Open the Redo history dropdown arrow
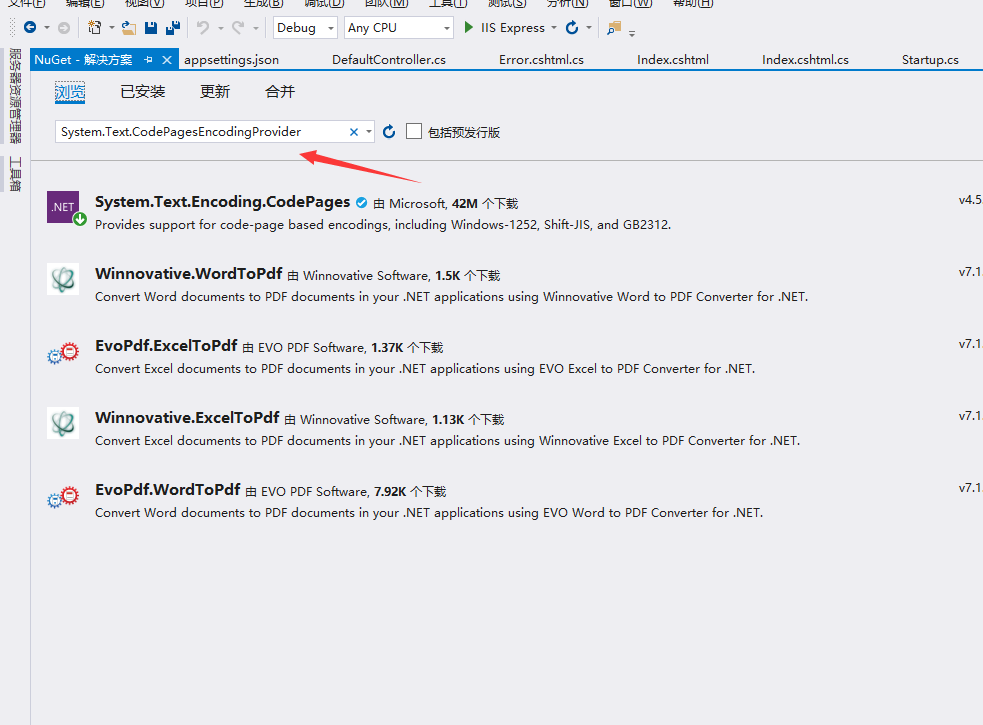983x725 pixels. [256, 28]
